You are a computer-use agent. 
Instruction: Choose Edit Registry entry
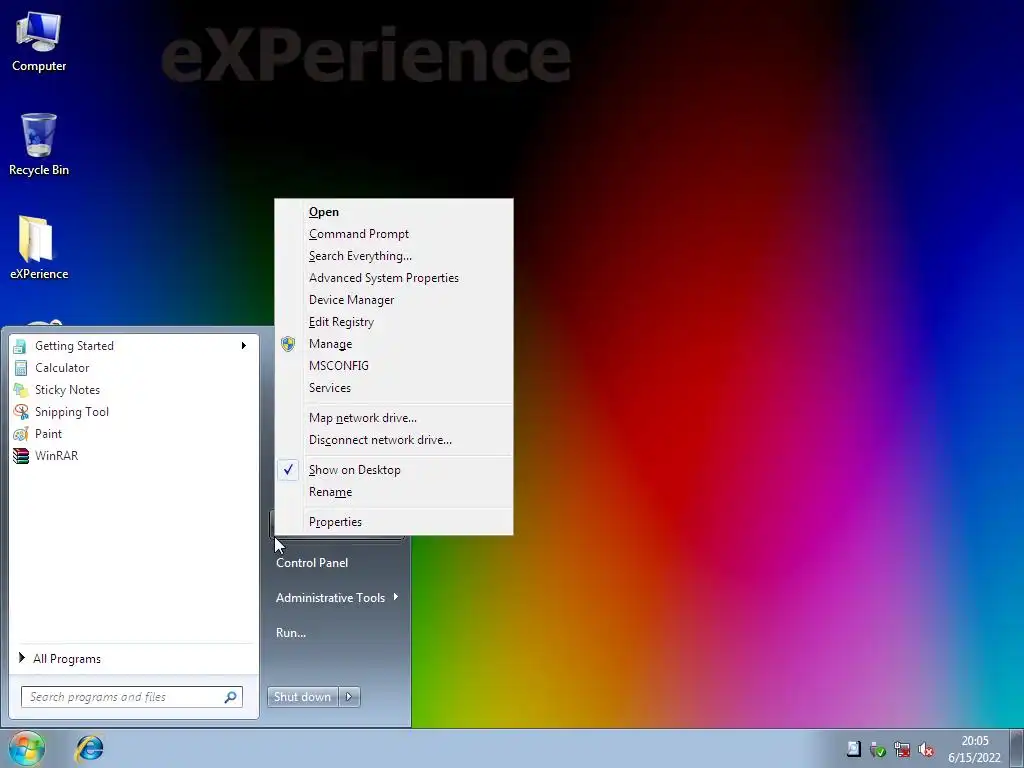click(x=394, y=322)
